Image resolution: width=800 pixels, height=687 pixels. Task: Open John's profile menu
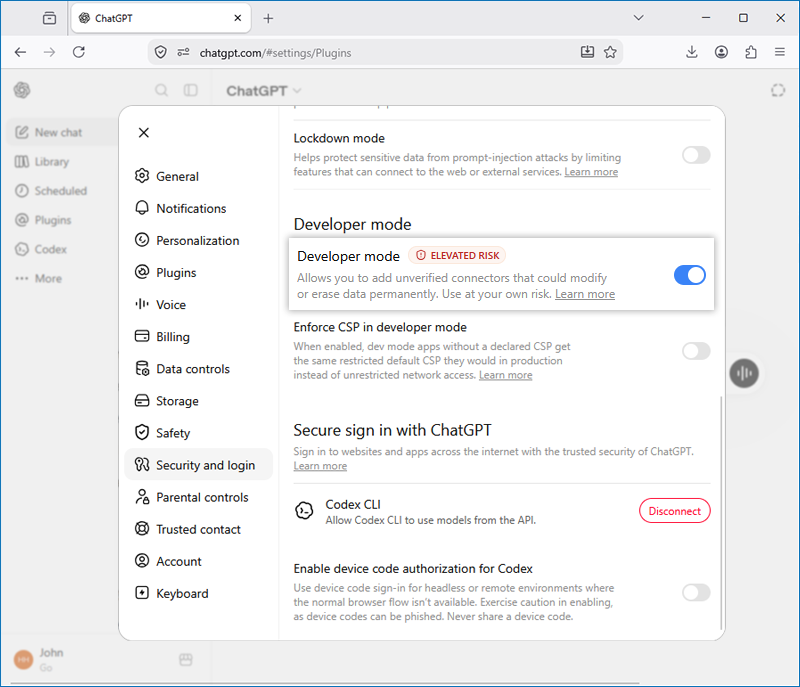click(41, 660)
